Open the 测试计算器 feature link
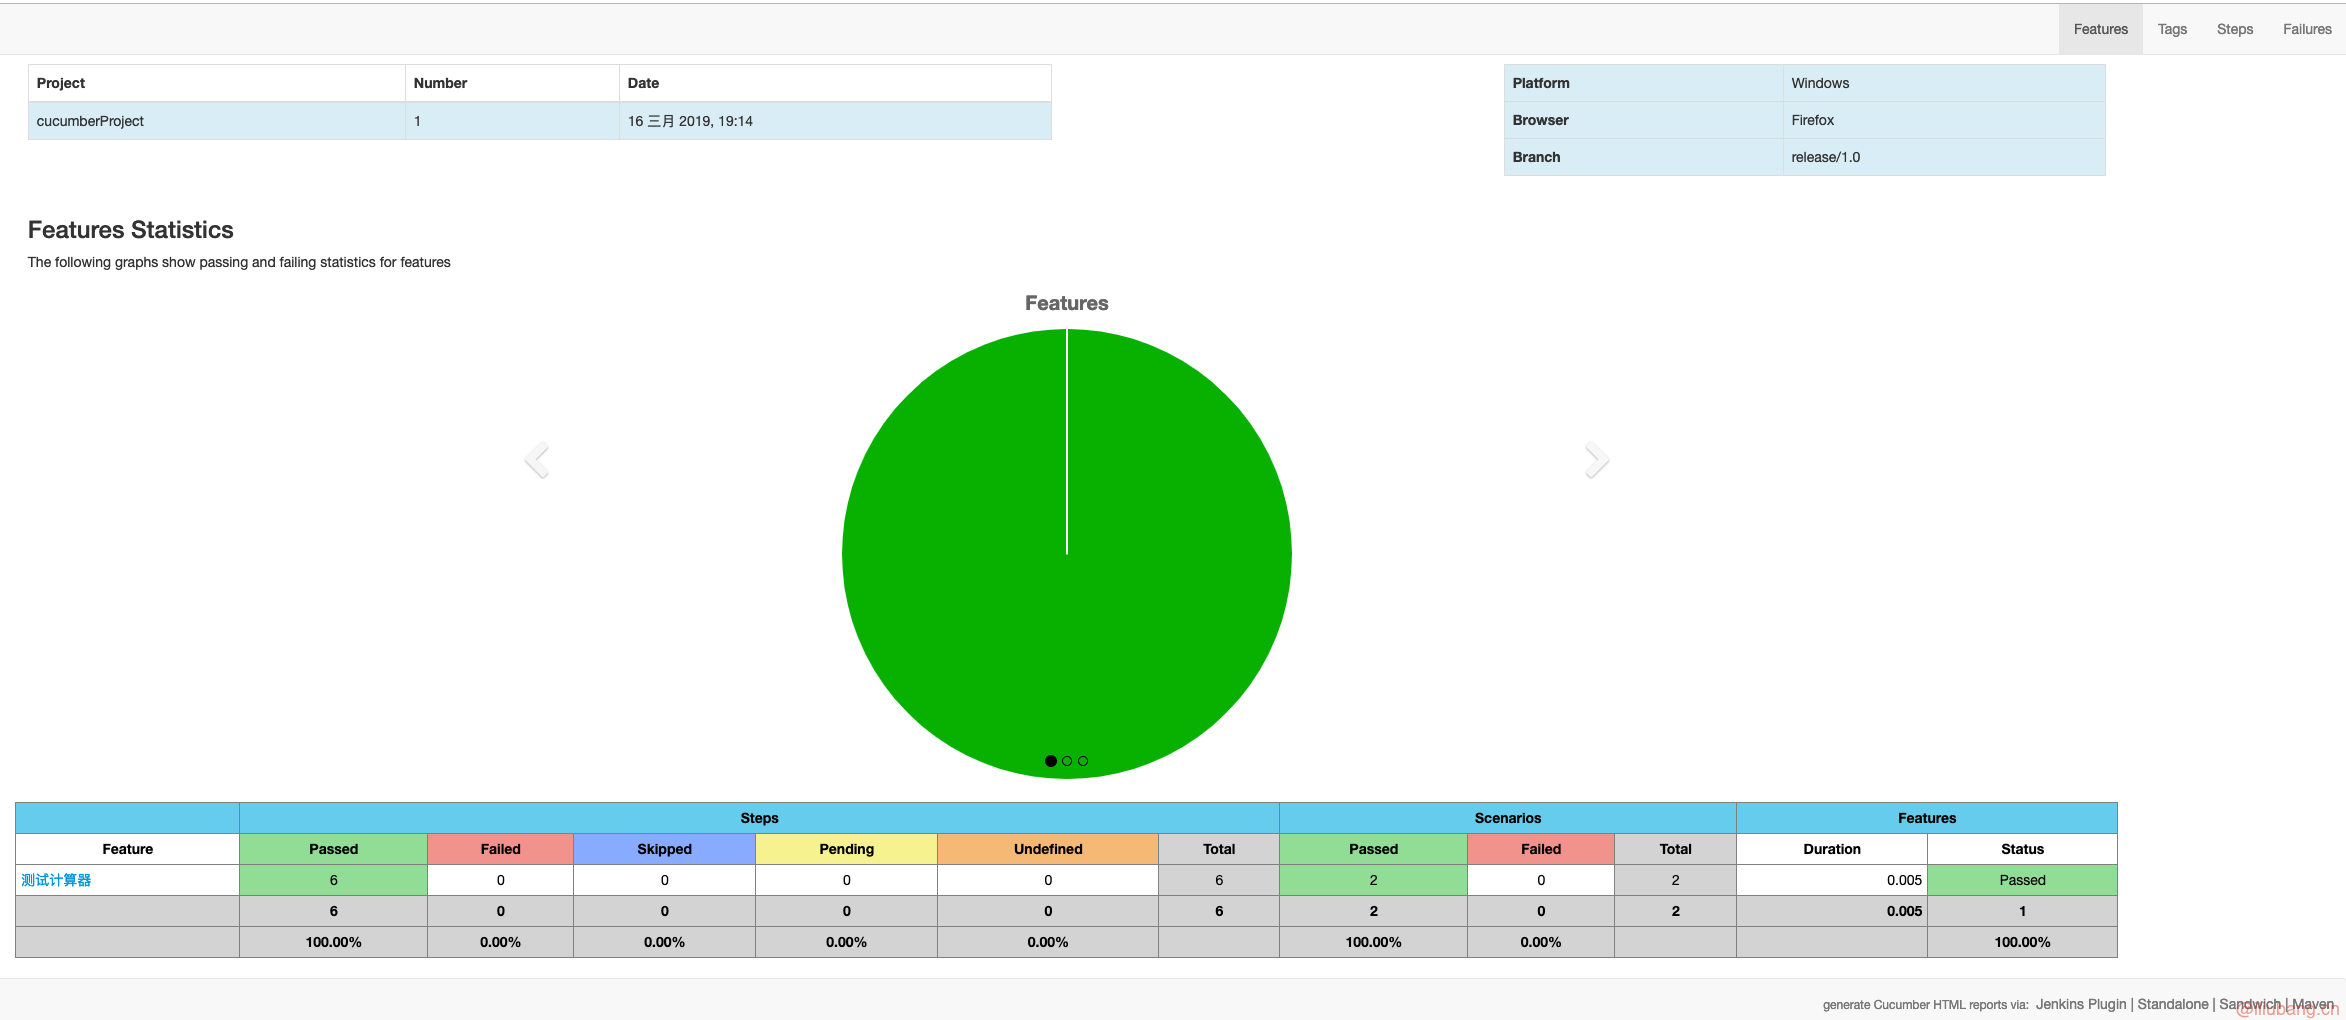This screenshot has height=1020, width=2346. point(56,880)
